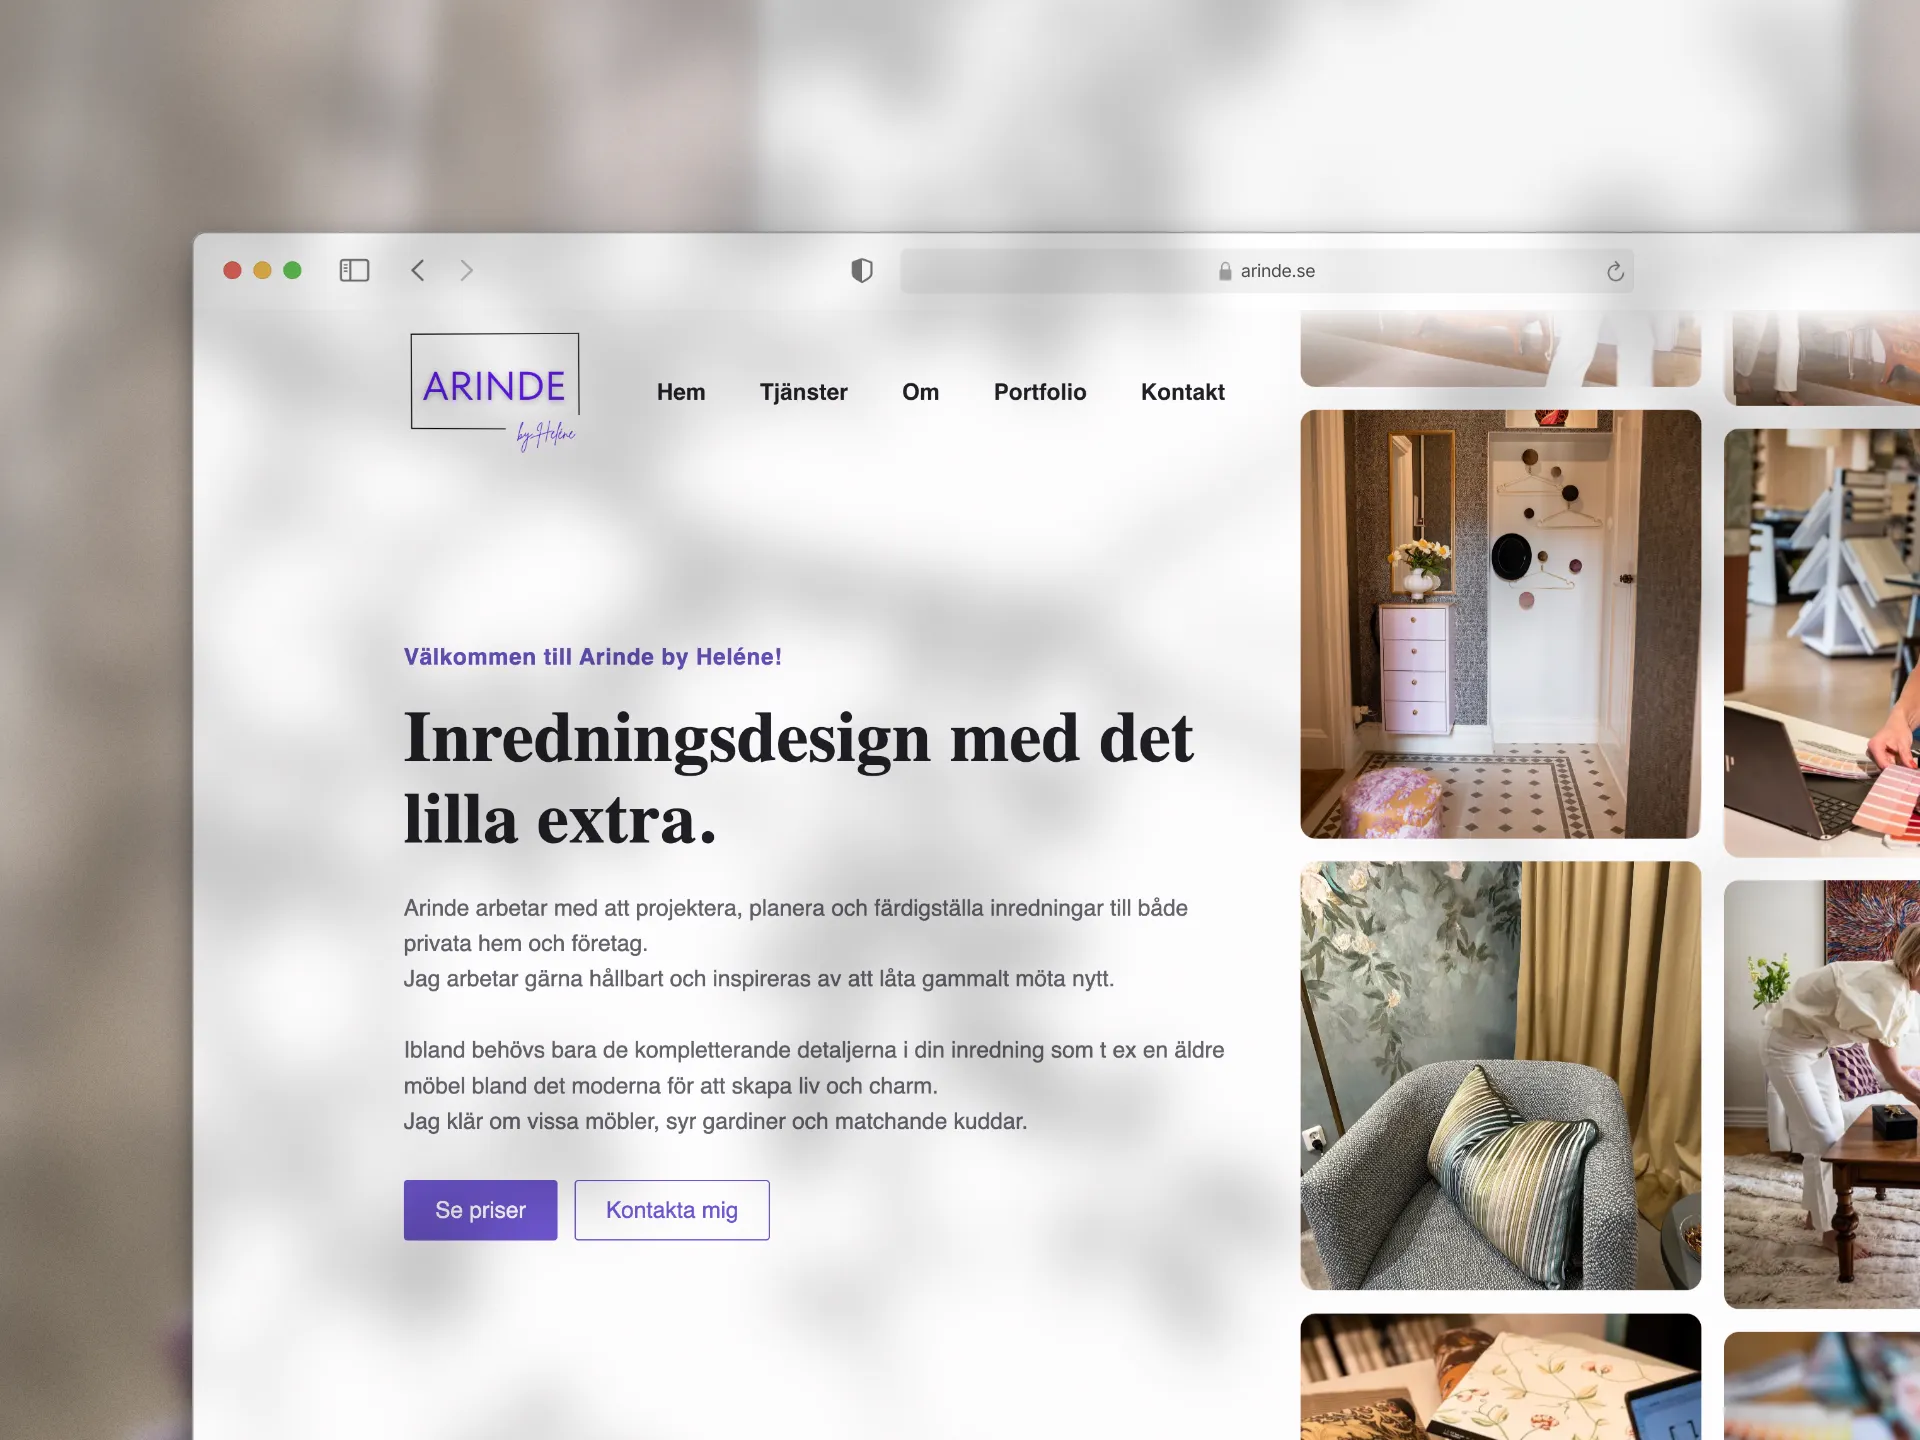This screenshot has height=1440, width=1920.
Task: Click the Kontakta mig button
Action: [672, 1210]
